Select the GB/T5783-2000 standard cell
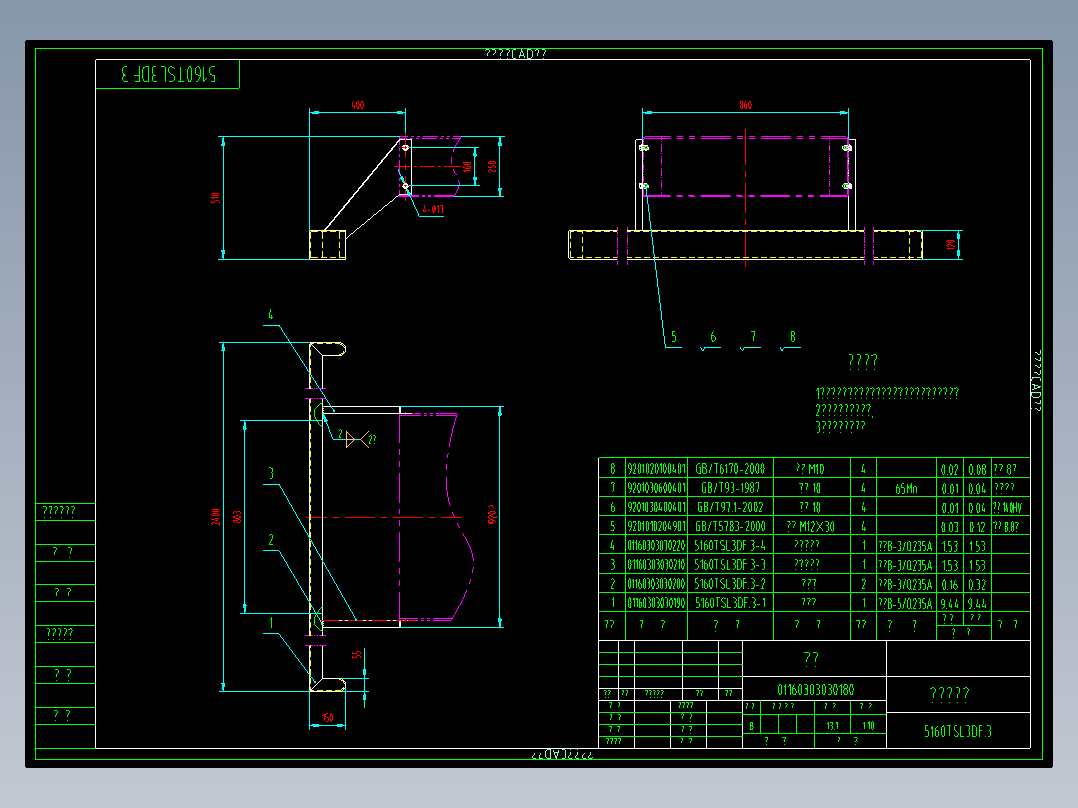Screen dimensions: 1078x808 (730, 527)
